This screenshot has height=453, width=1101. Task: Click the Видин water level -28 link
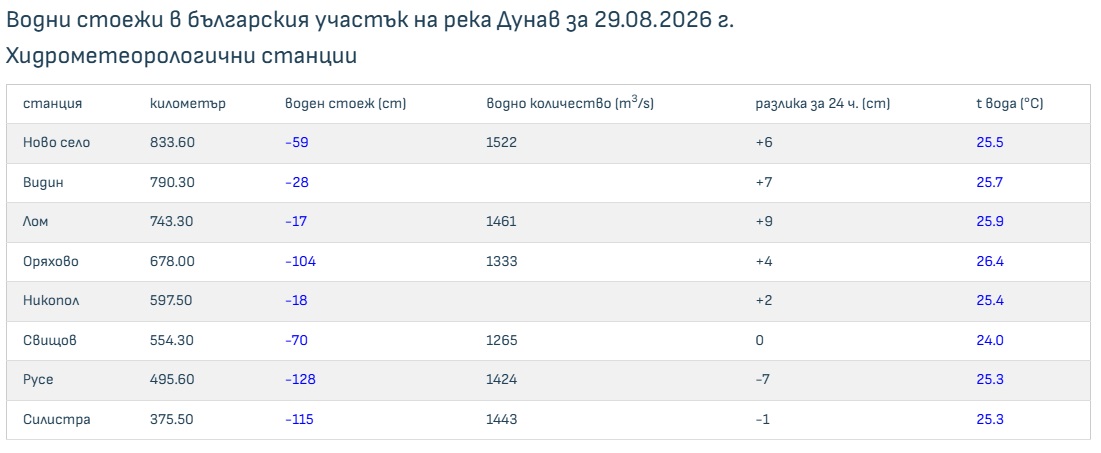click(296, 183)
